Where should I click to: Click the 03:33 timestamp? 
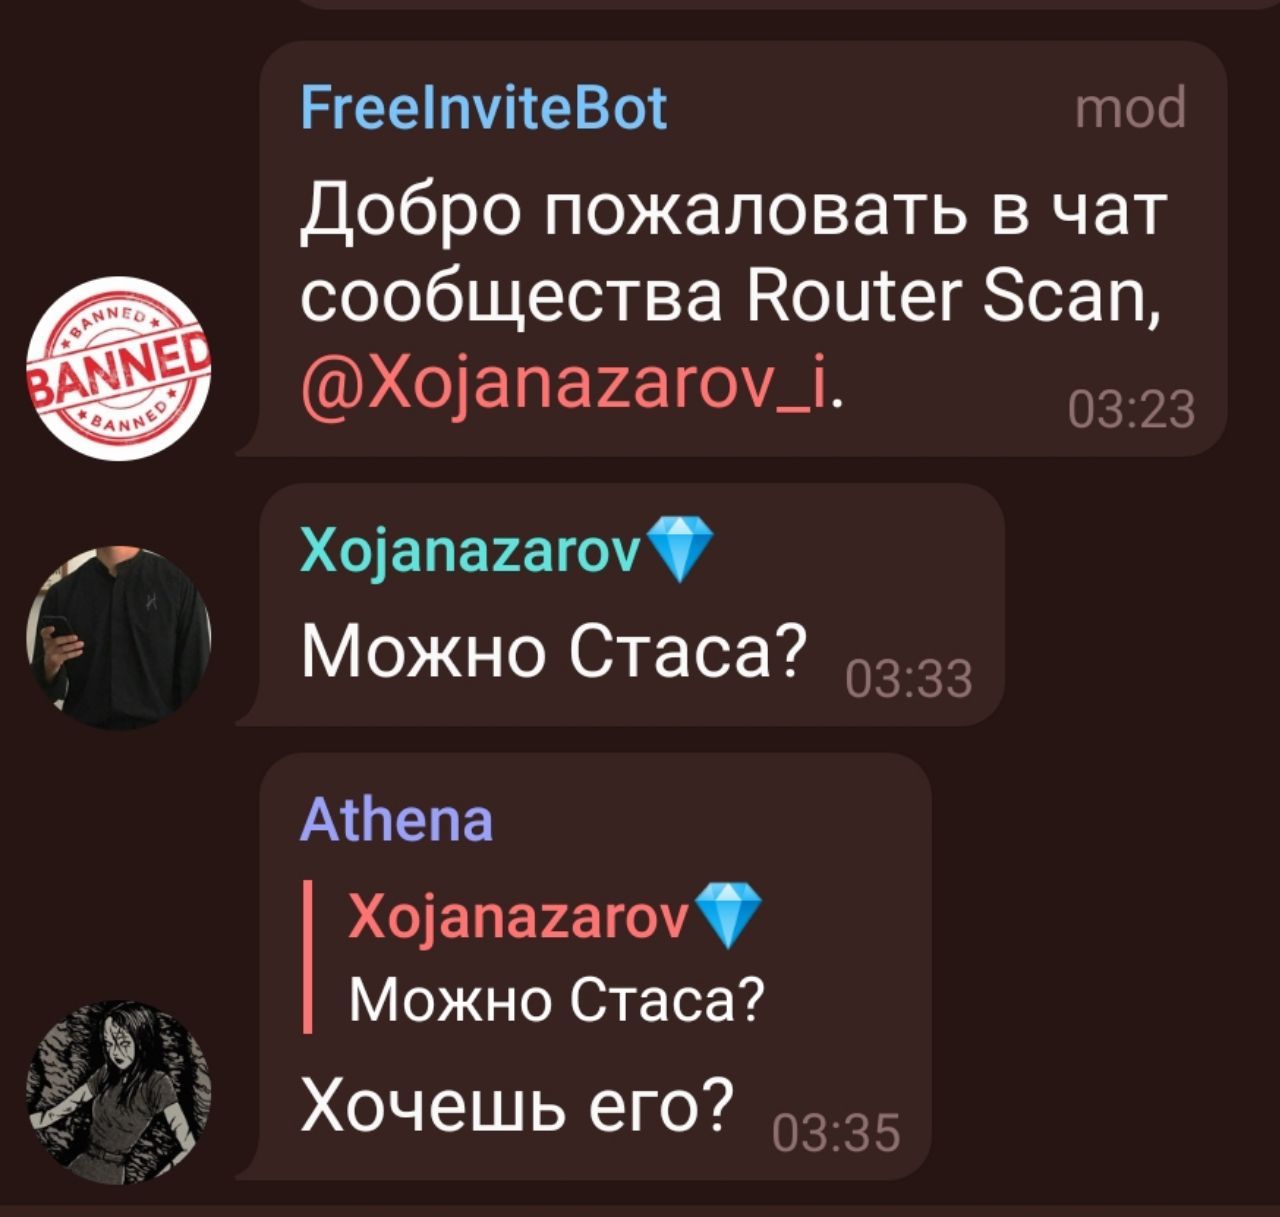909,679
